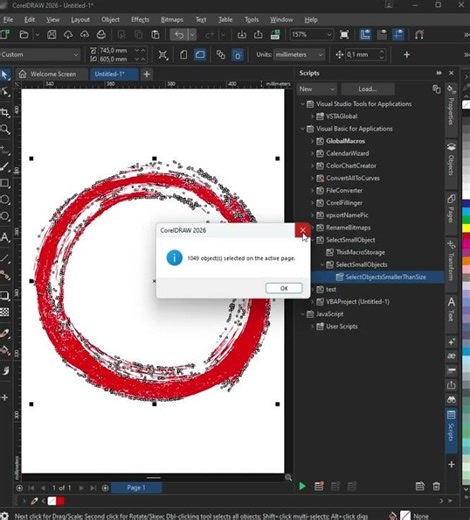This screenshot has height=520, width=470.
Task: Open the undo history dropdown arrow
Action: pos(192,35)
